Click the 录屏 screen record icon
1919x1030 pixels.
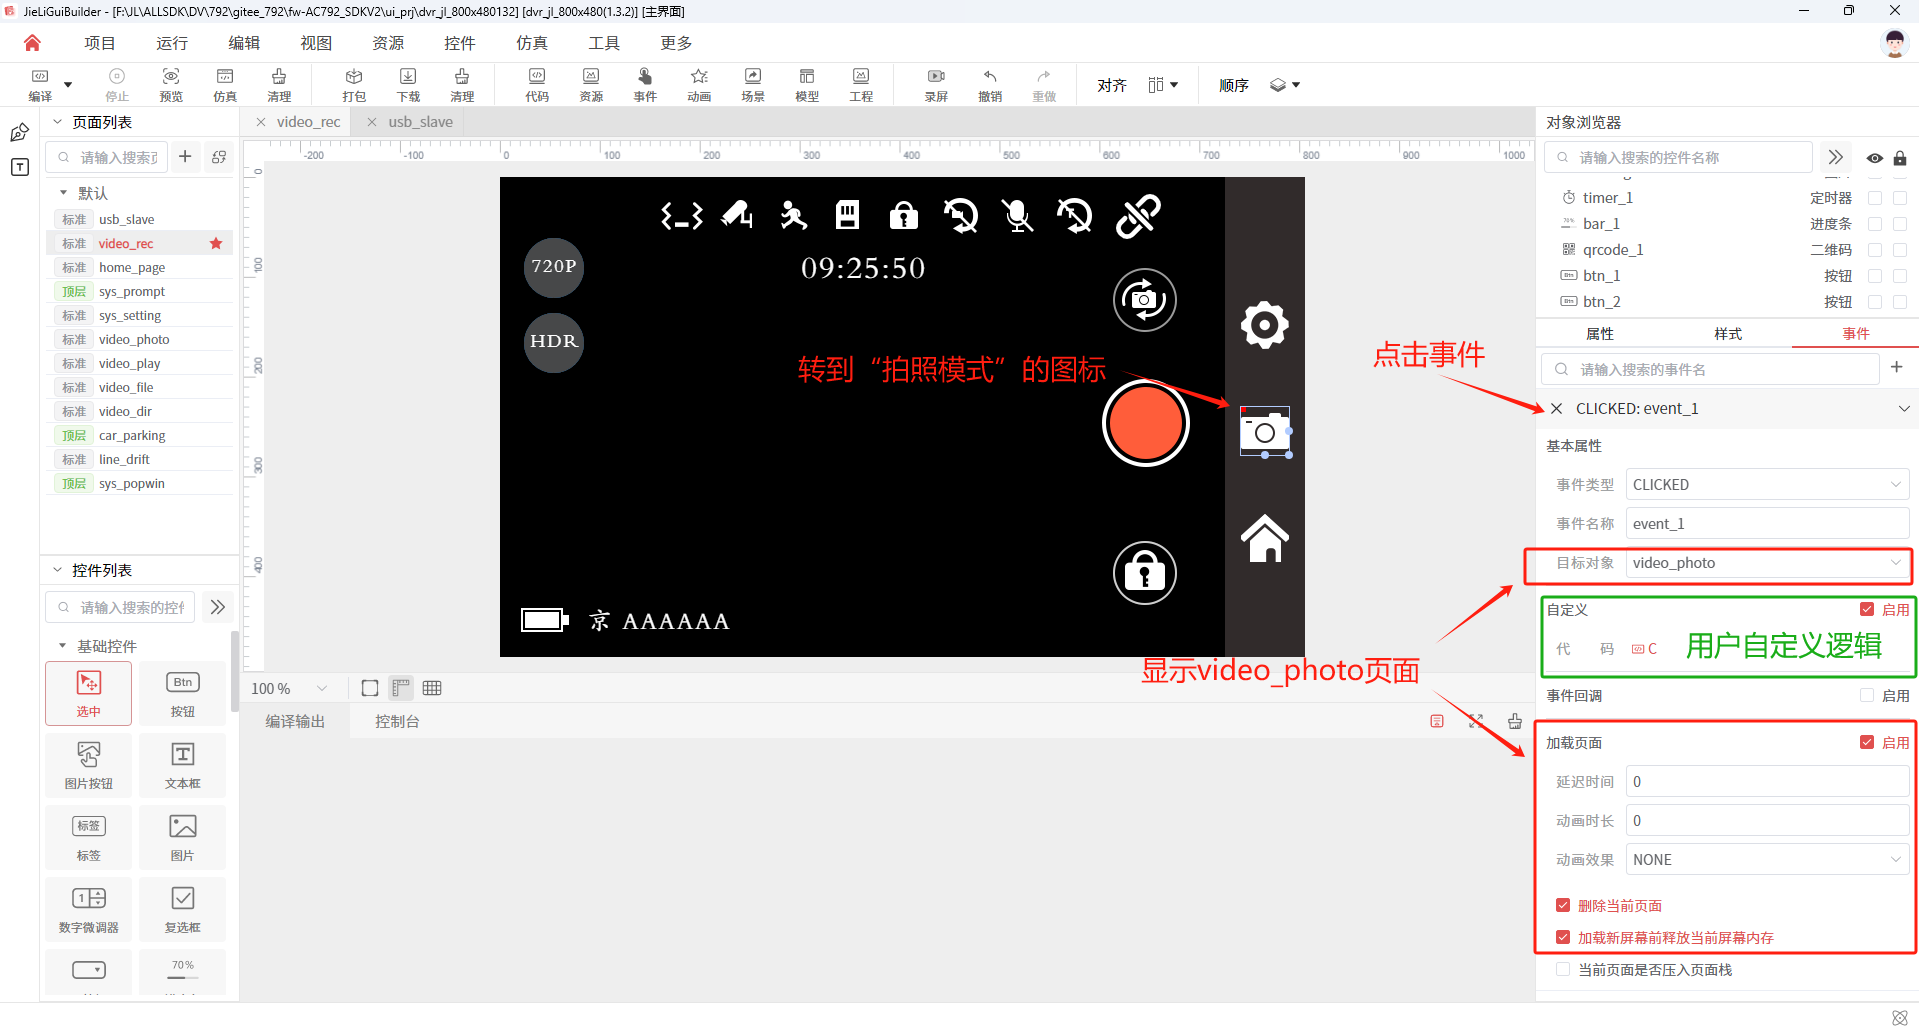pyautogui.click(x=936, y=85)
